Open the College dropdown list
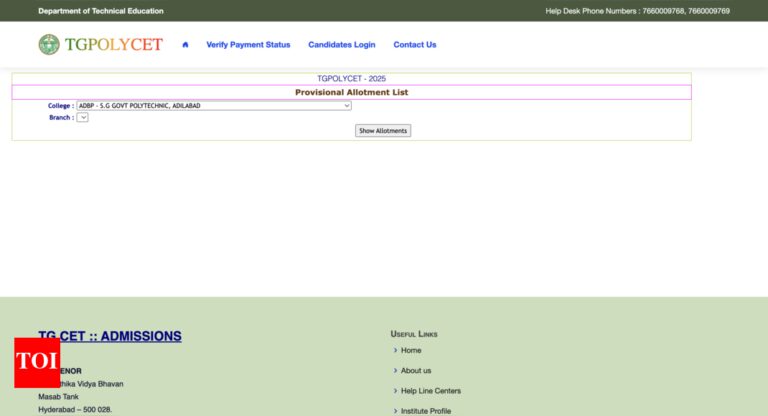 pyautogui.click(x=214, y=105)
